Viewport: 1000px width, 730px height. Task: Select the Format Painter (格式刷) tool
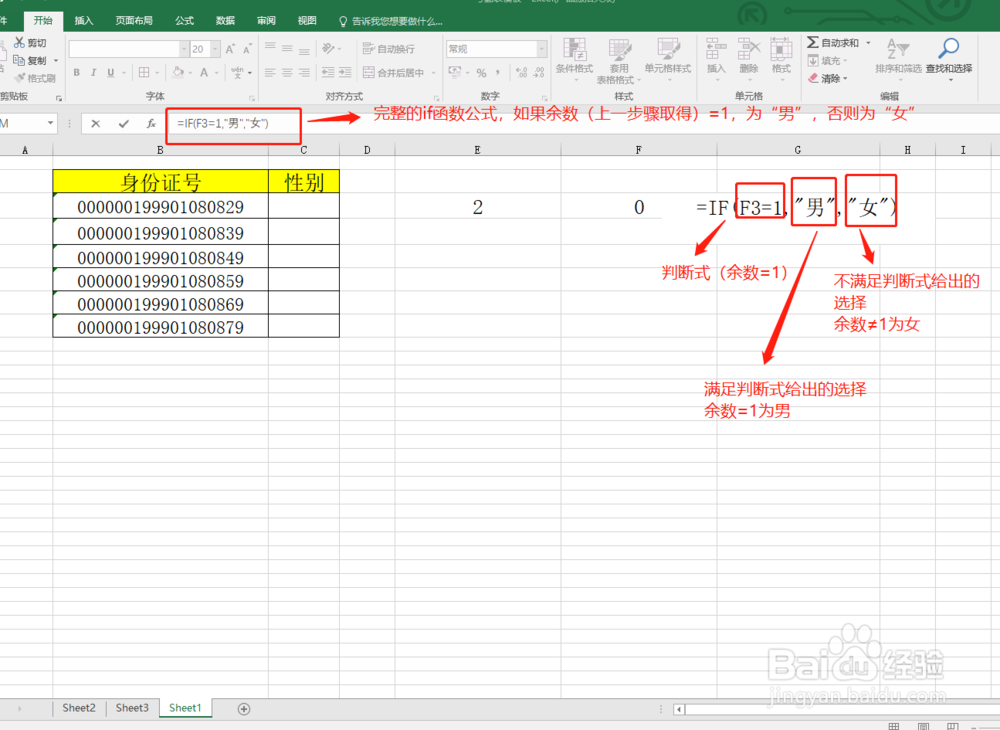tap(35, 78)
